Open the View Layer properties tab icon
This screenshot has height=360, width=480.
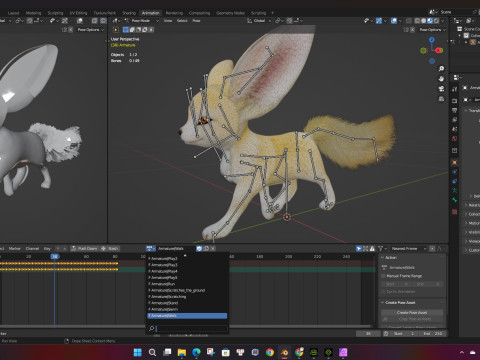click(x=454, y=119)
